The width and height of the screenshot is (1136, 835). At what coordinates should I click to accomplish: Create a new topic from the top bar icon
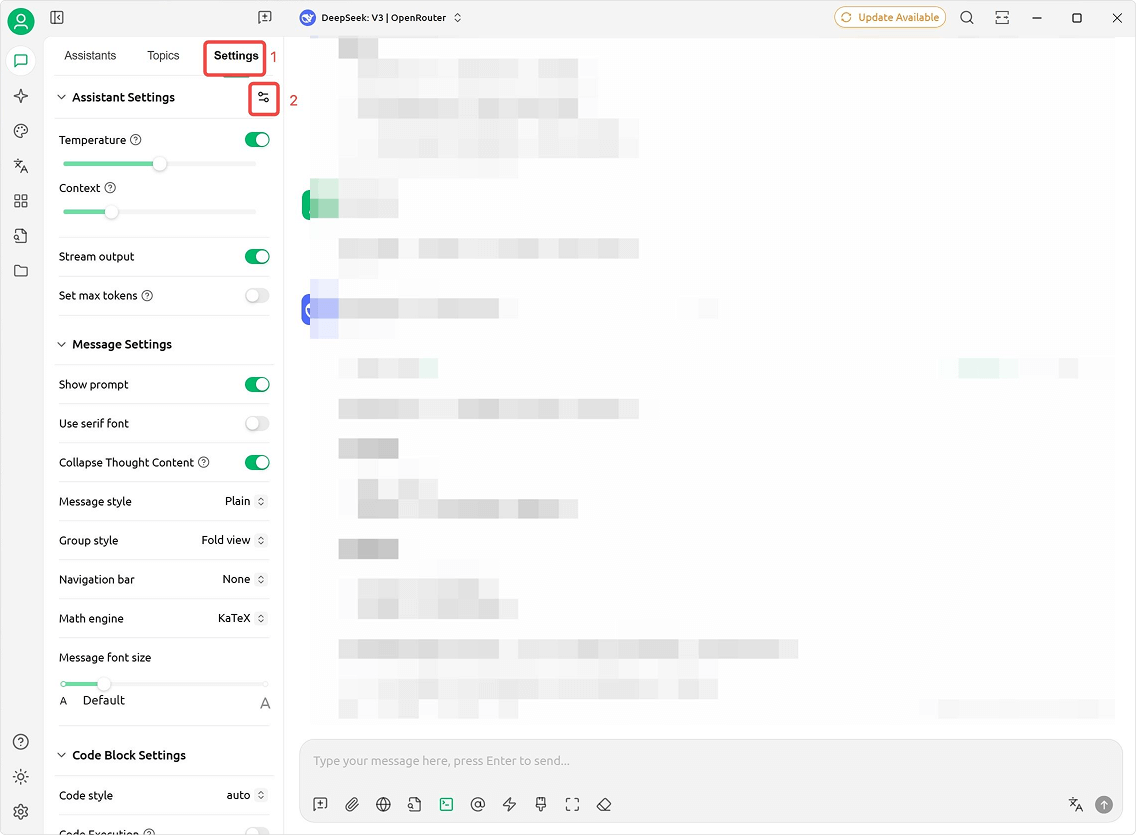click(x=265, y=17)
